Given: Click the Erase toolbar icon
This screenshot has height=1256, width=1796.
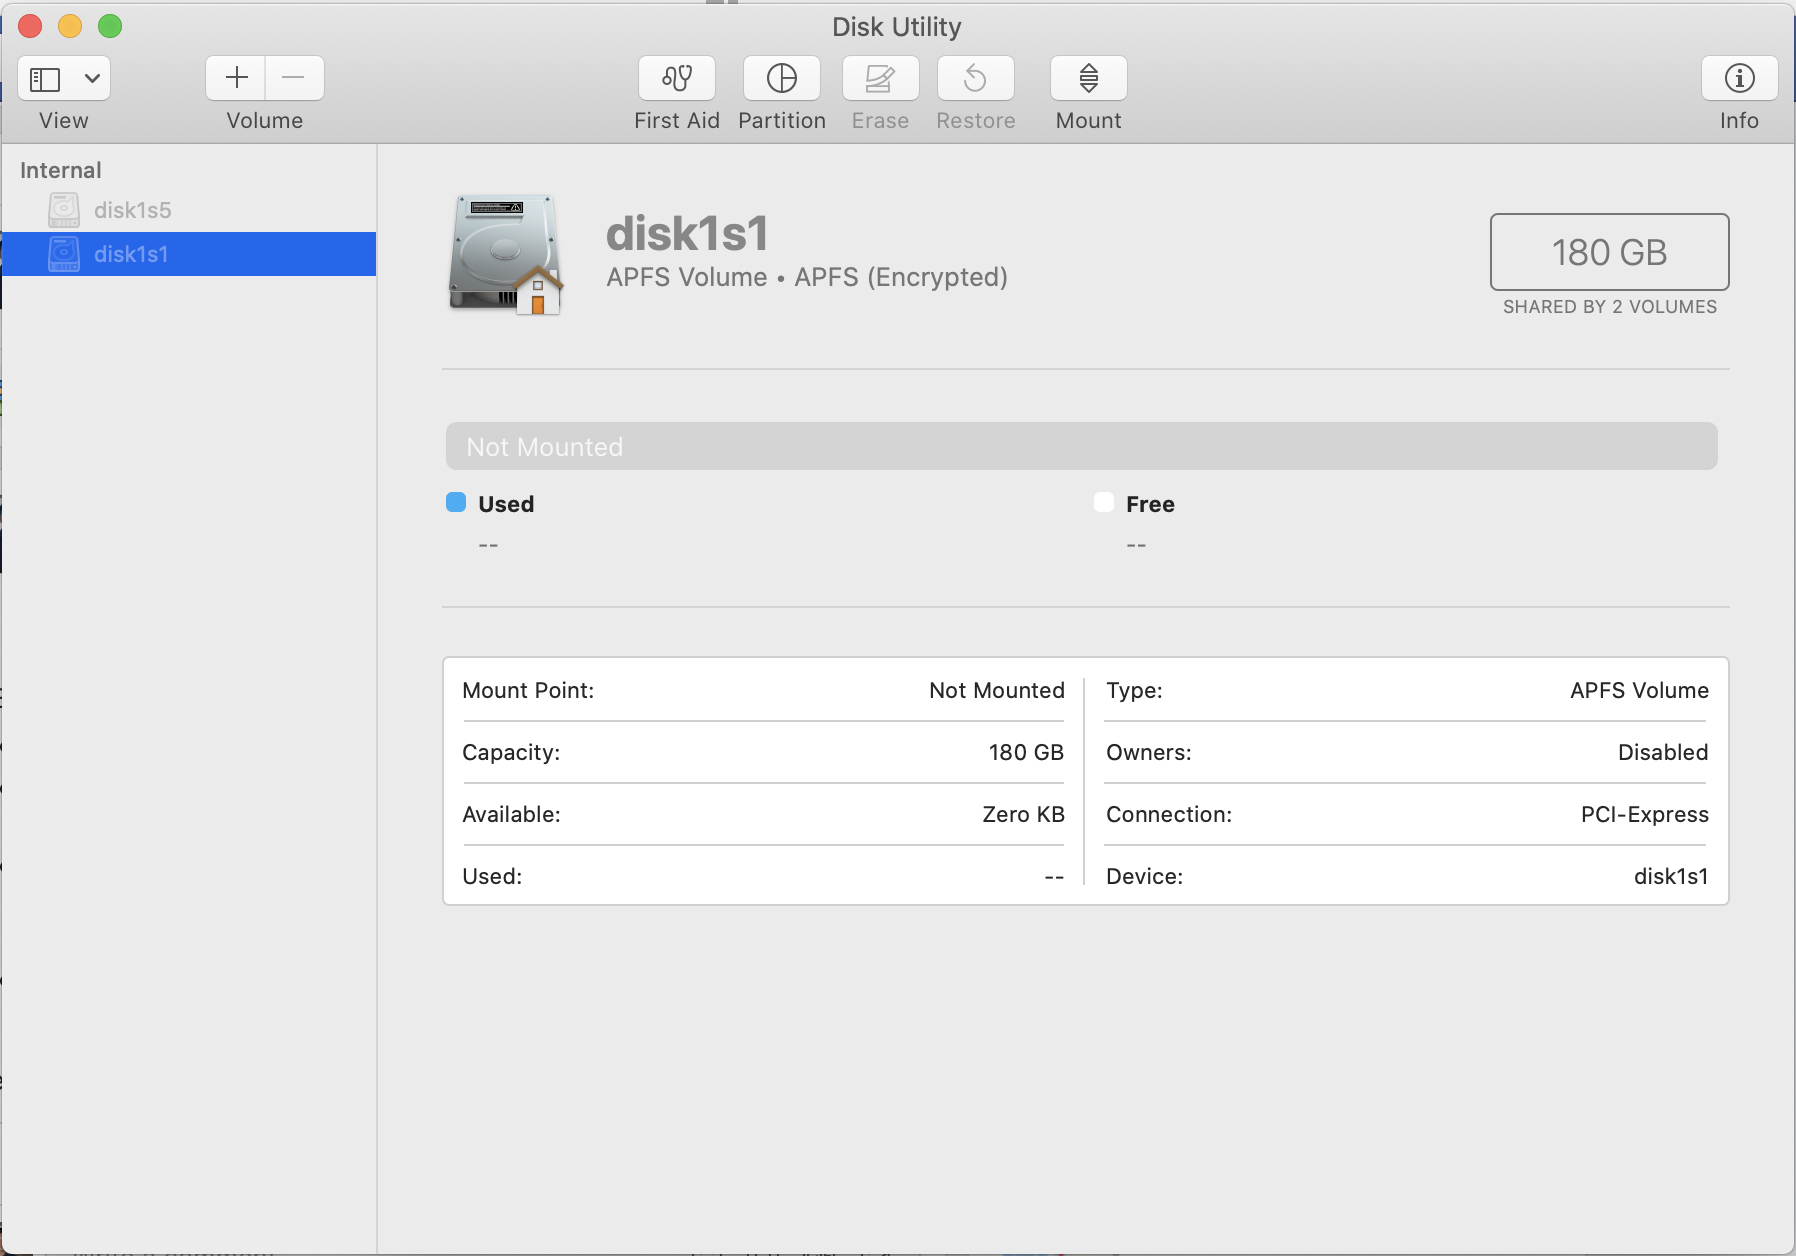Looking at the screenshot, I should click(880, 78).
